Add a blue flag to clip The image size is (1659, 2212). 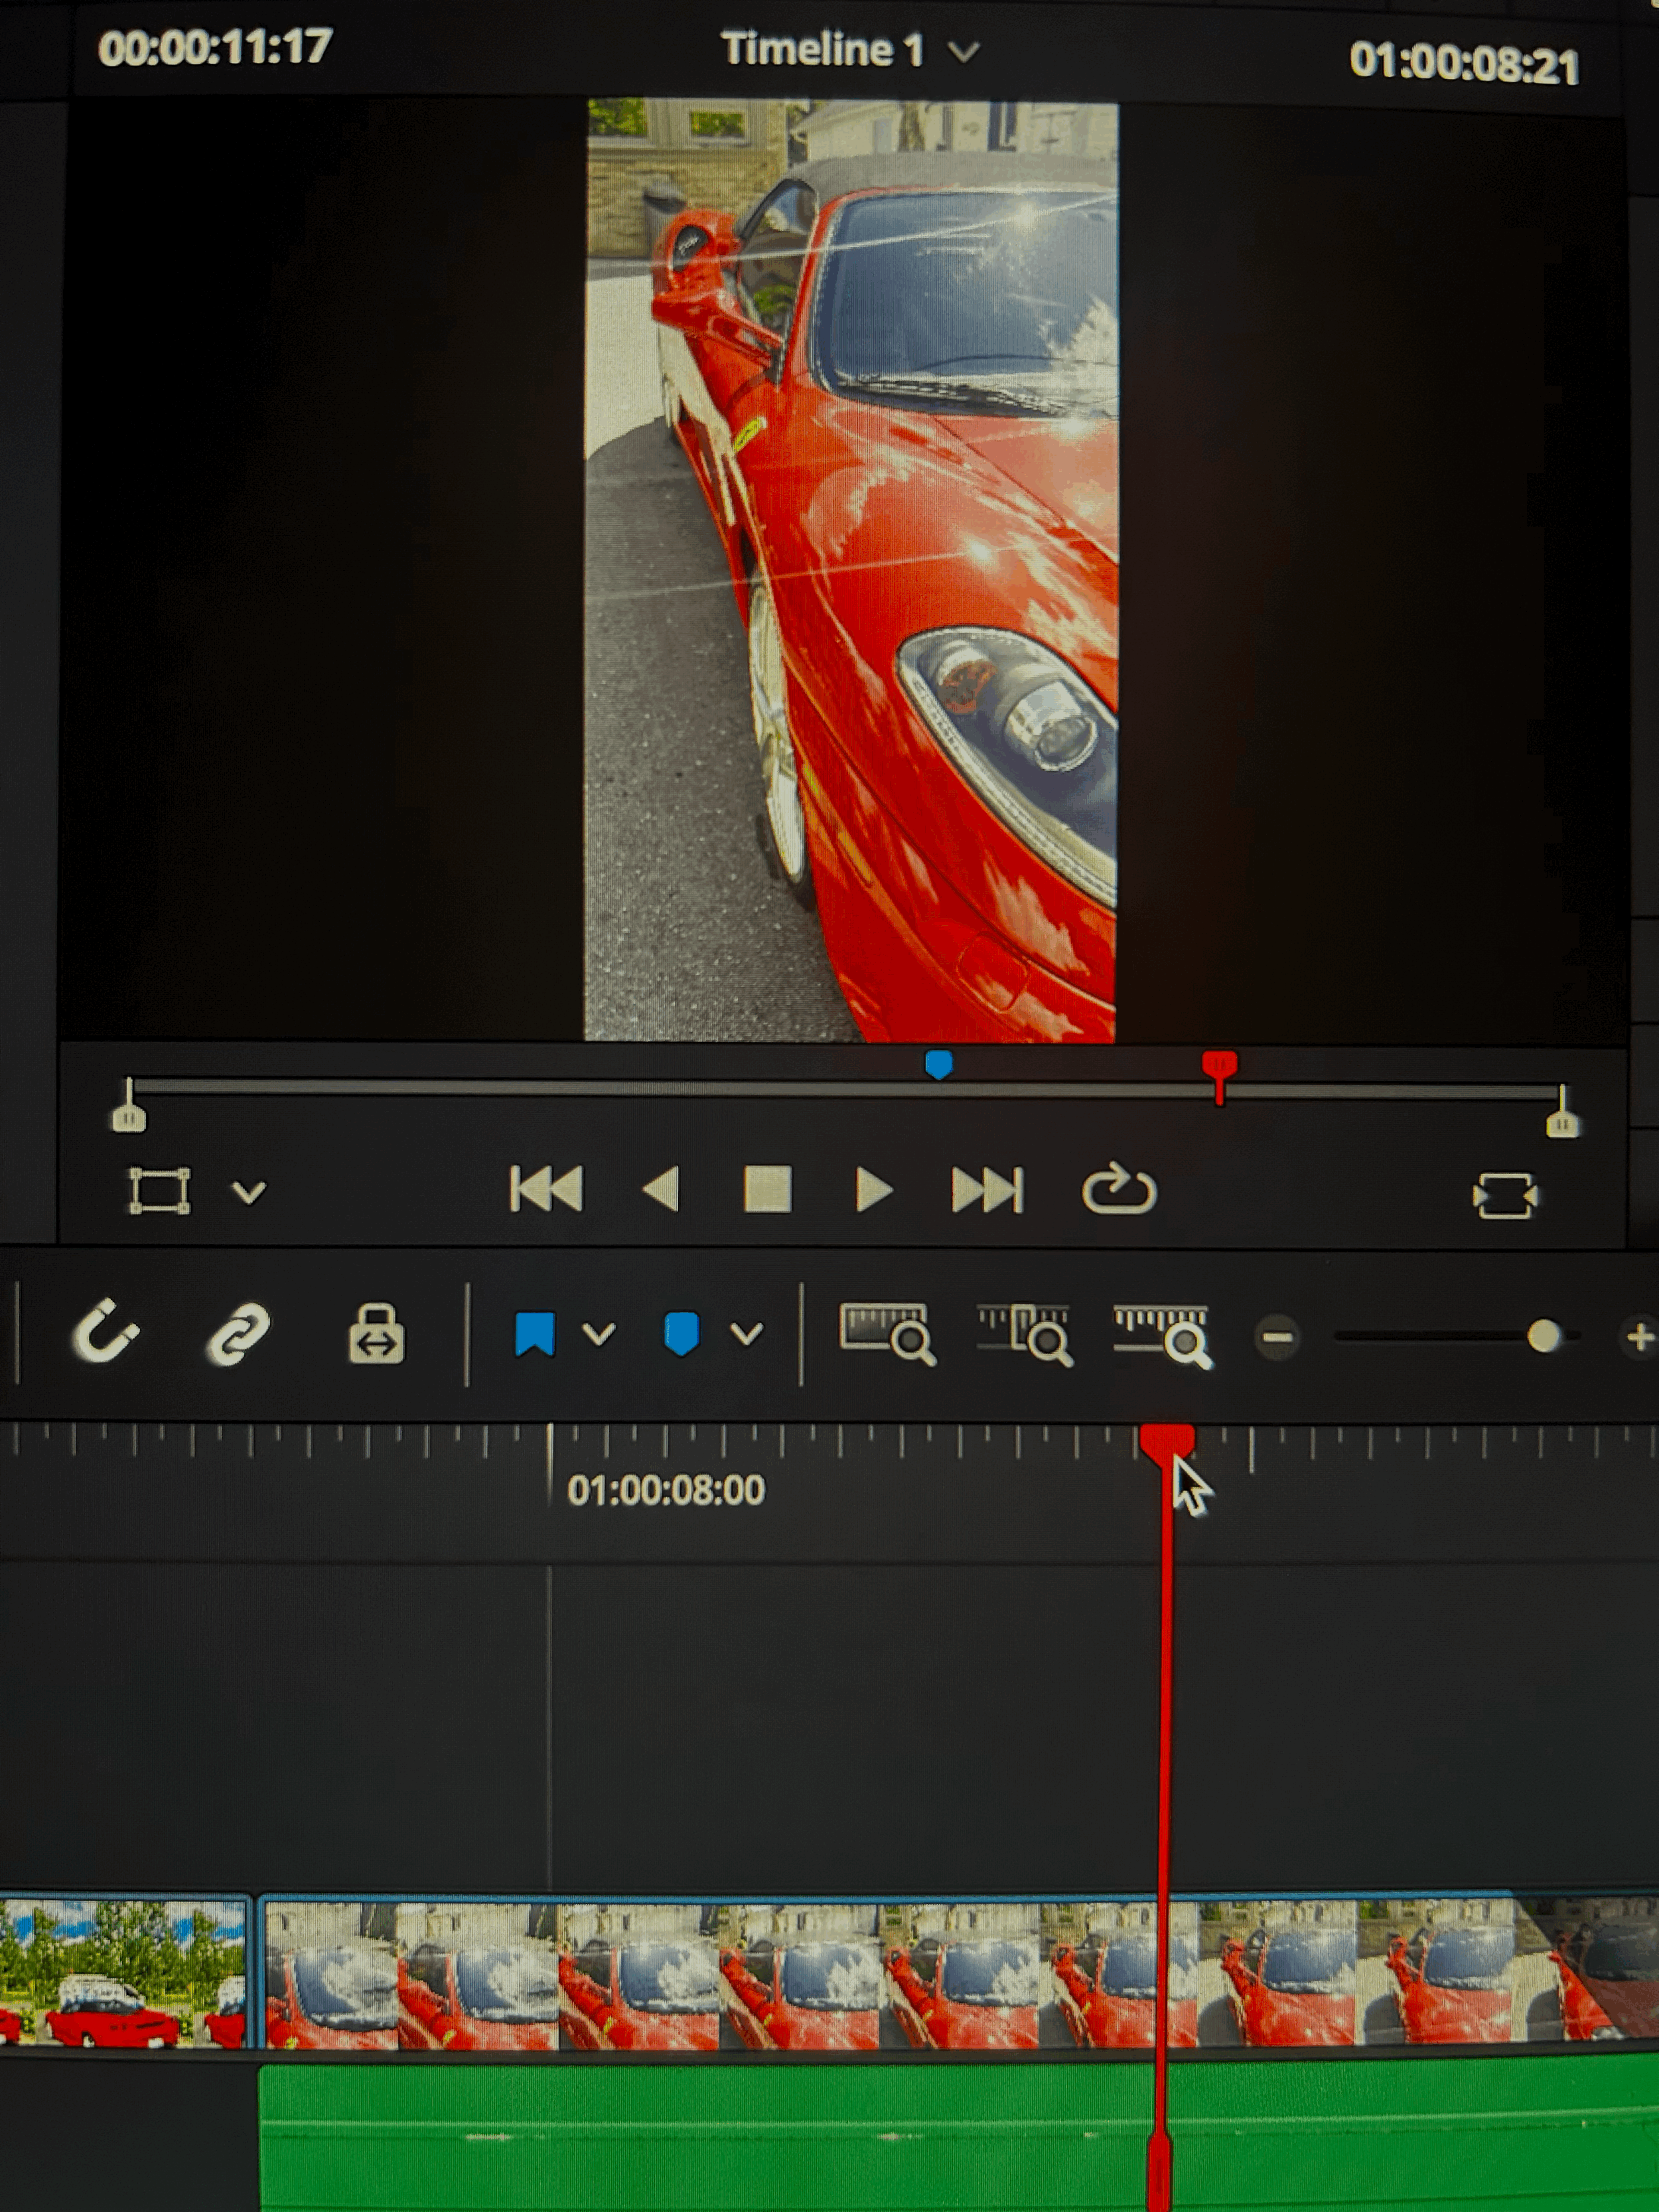pyautogui.click(x=534, y=1334)
